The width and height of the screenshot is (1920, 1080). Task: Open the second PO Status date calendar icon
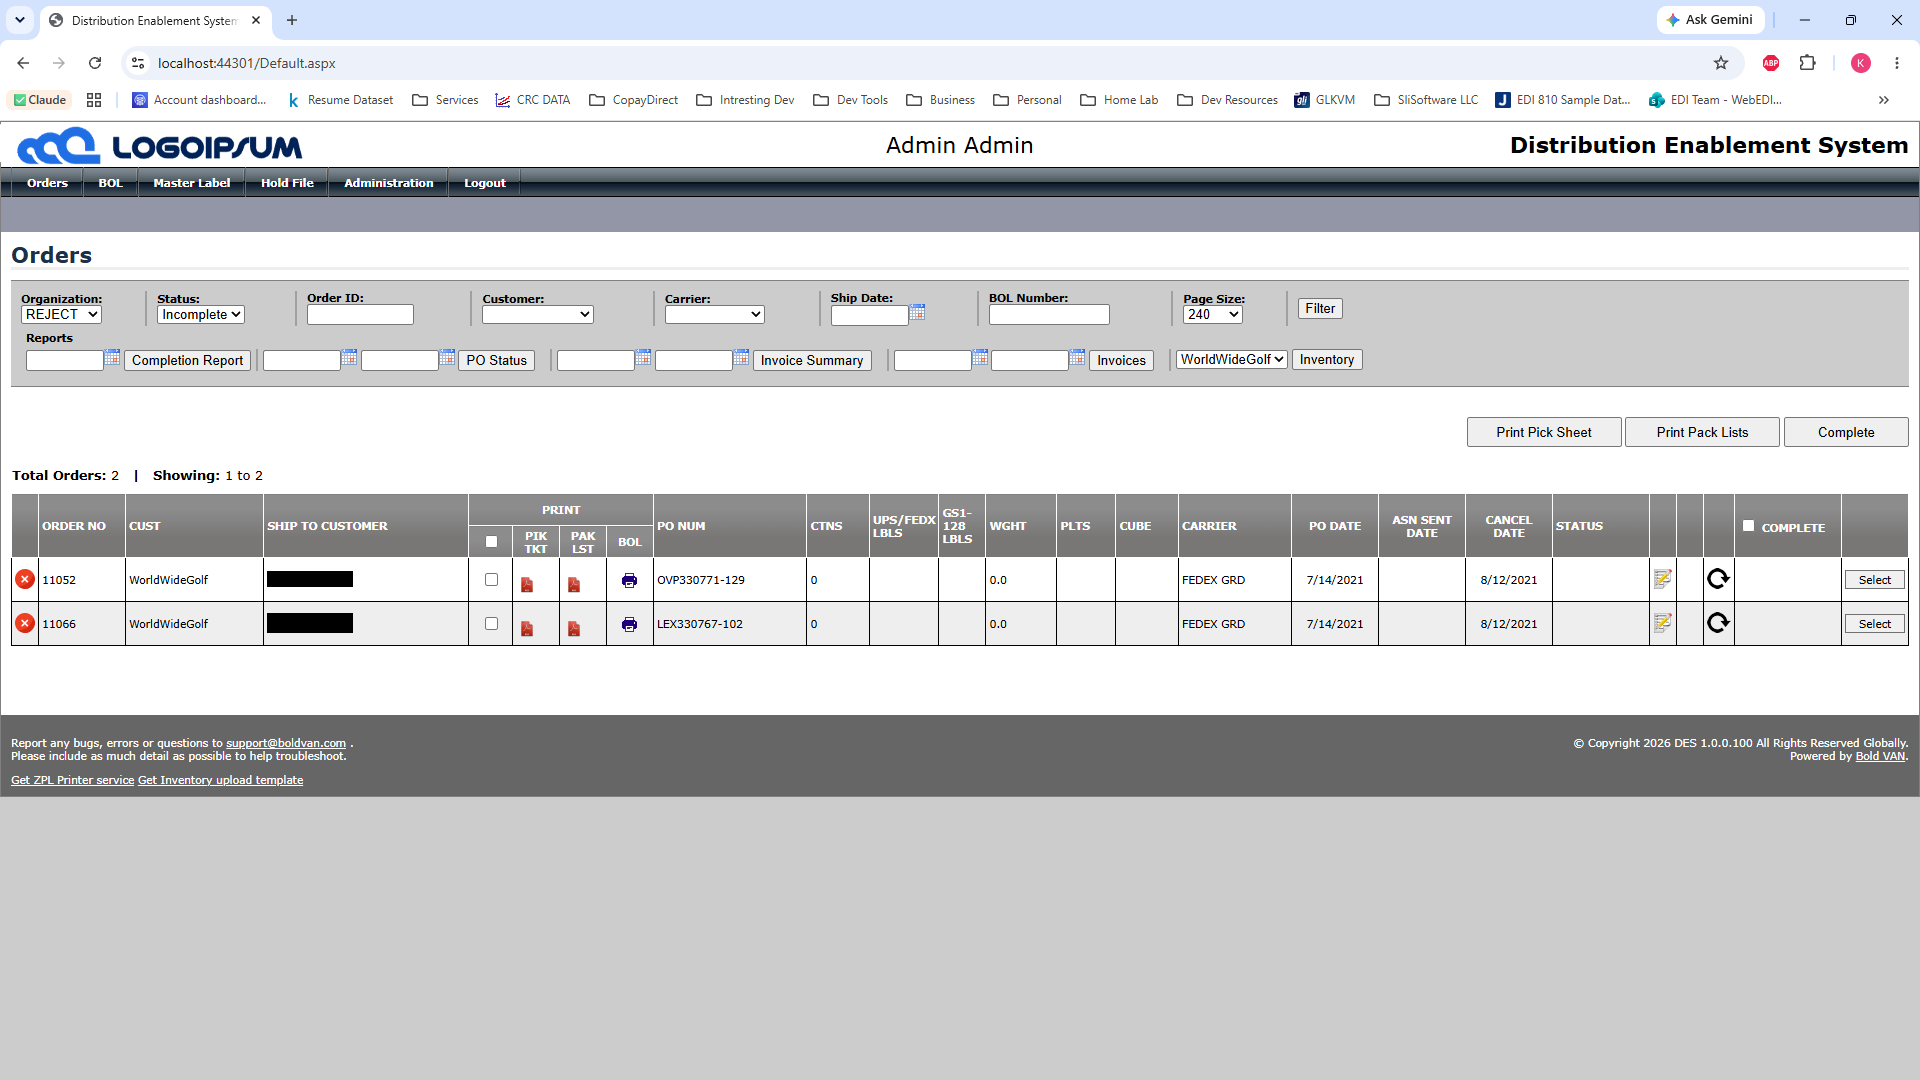click(x=447, y=357)
